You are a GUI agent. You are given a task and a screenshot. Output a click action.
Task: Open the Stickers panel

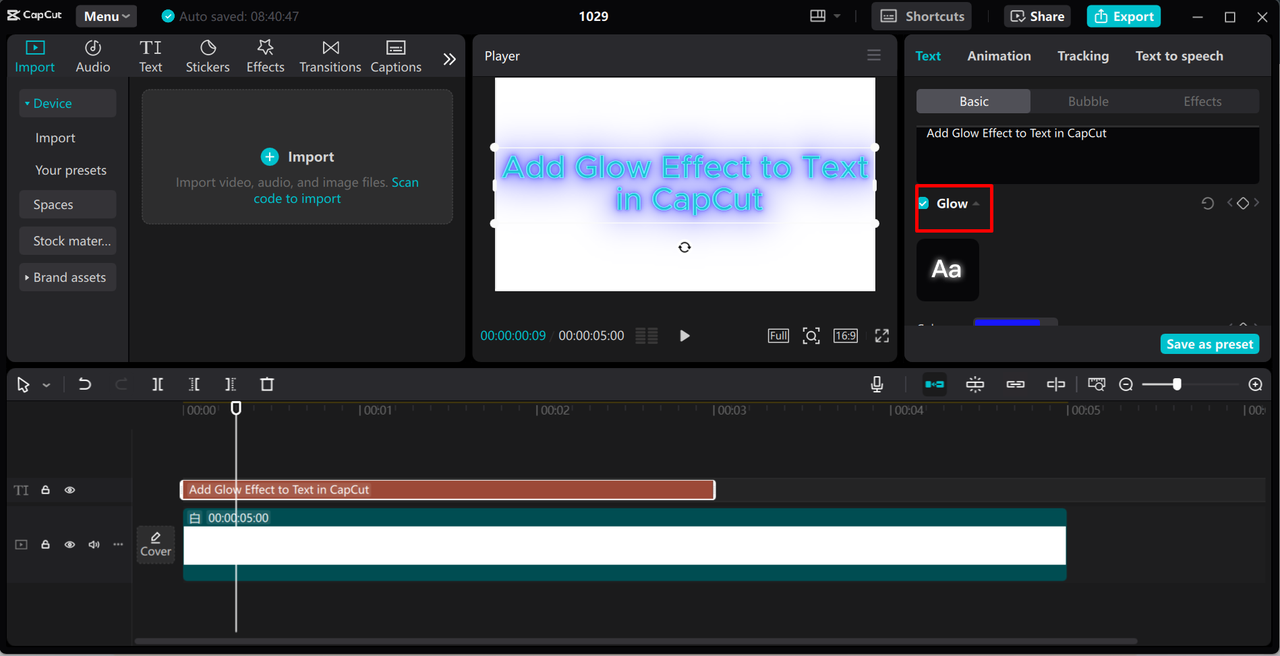[x=208, y=56]
